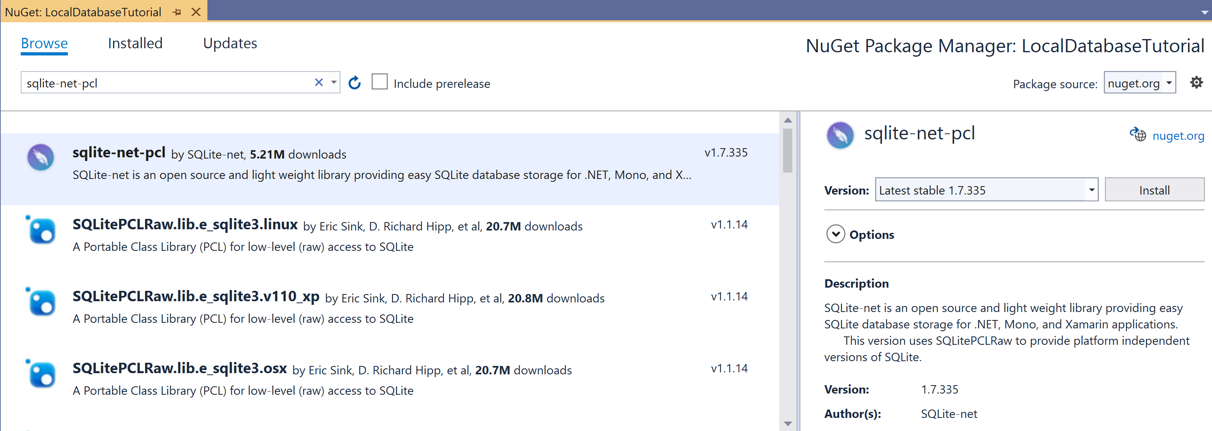Switch to the Installed tab

[x=135, y=43]
